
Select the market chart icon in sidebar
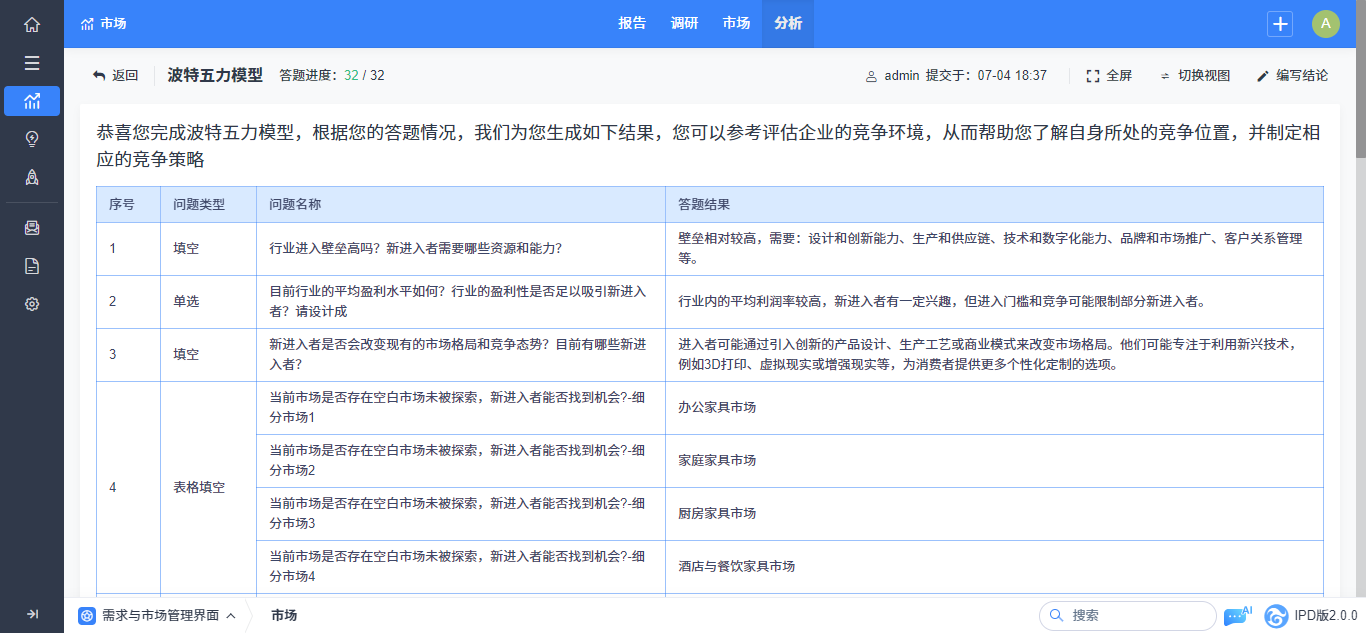pos(32,101)
